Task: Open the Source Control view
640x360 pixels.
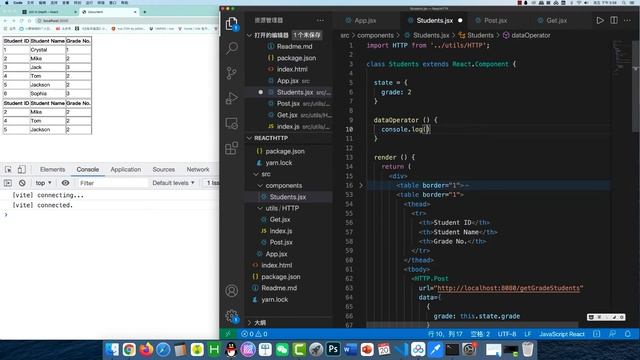Action: point(231,73)
